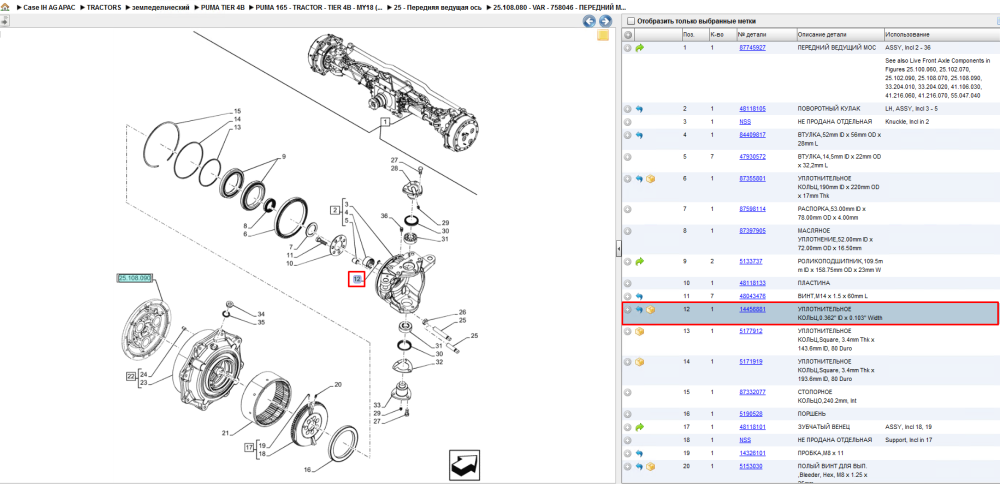Click the blue arrow icon for part 14326101
This screenshot has height=484, width=1000.
[640, 453]
